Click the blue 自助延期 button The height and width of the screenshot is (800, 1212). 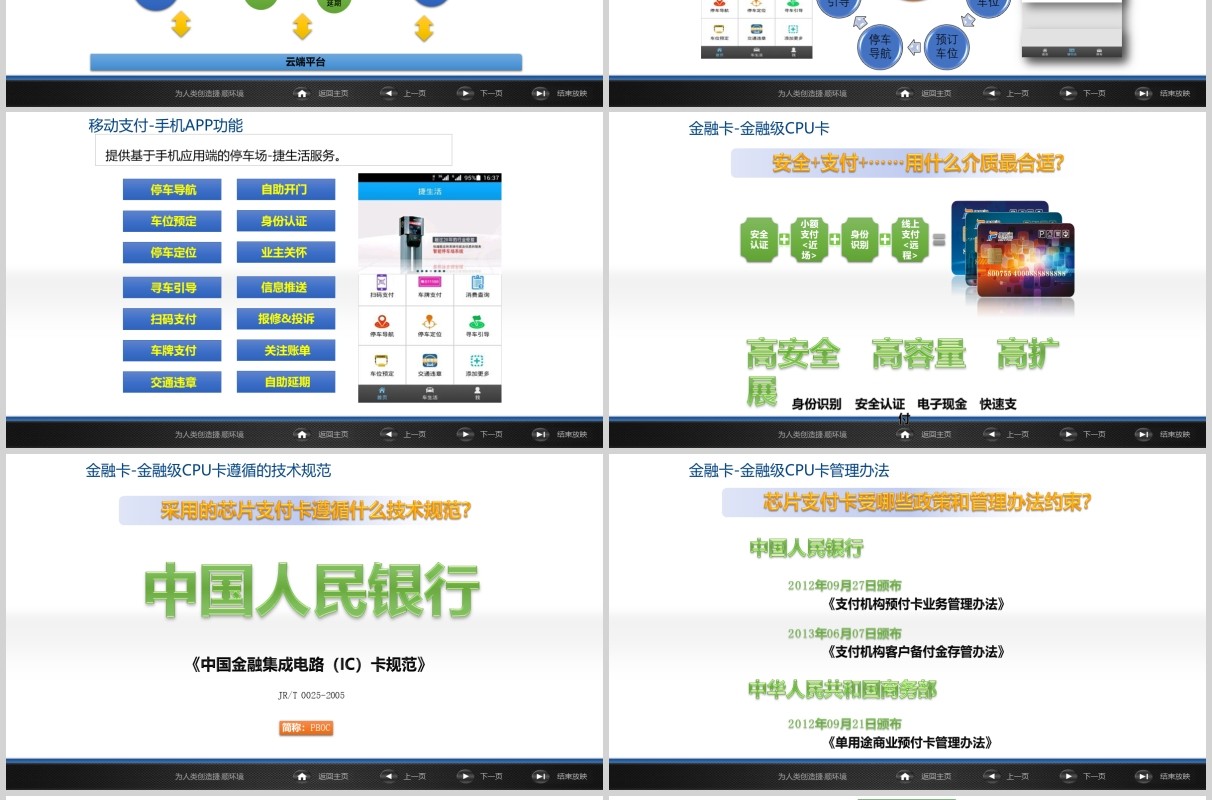coord(285,382)
